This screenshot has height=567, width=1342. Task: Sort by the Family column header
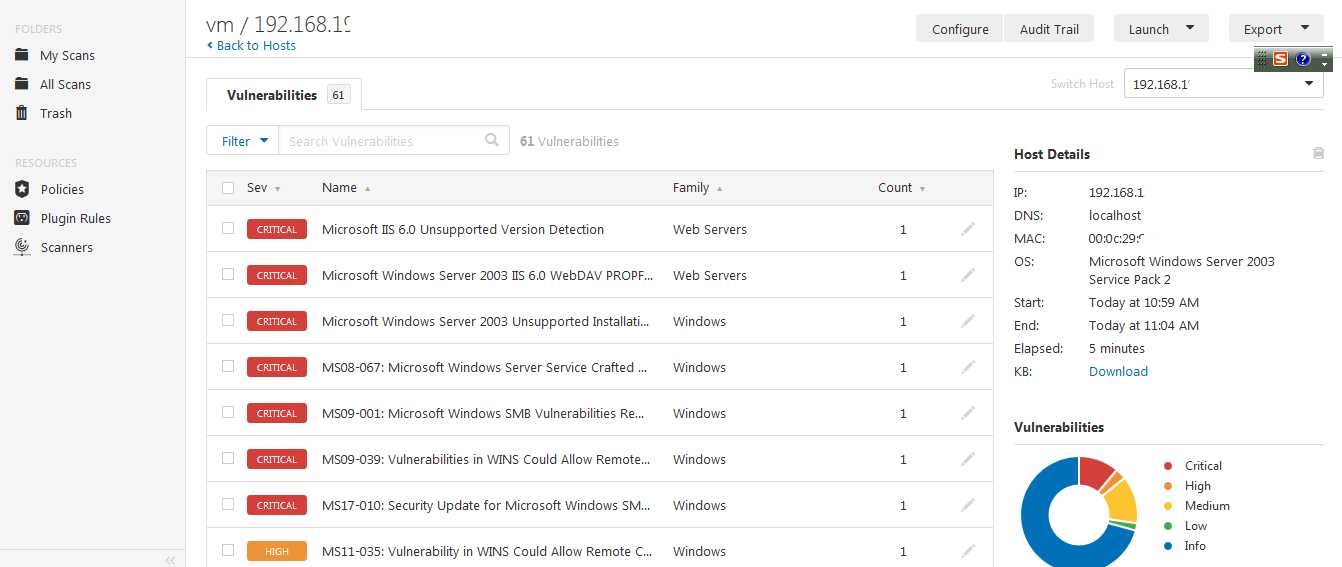698,188
